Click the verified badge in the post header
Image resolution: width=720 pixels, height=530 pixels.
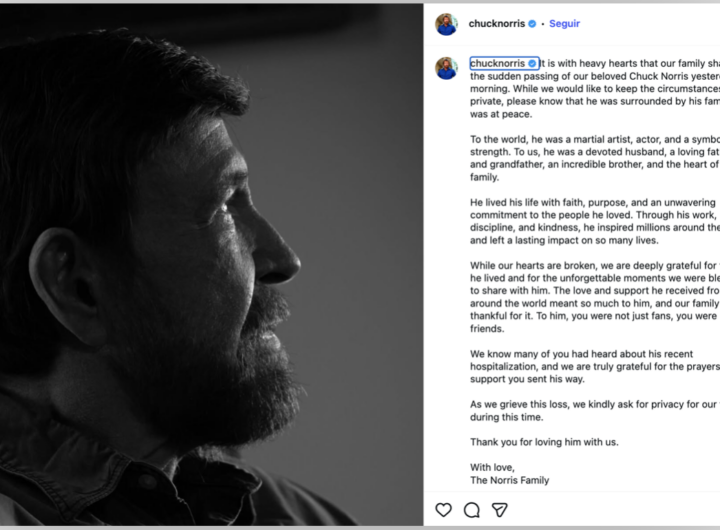(x=533, y=23)
